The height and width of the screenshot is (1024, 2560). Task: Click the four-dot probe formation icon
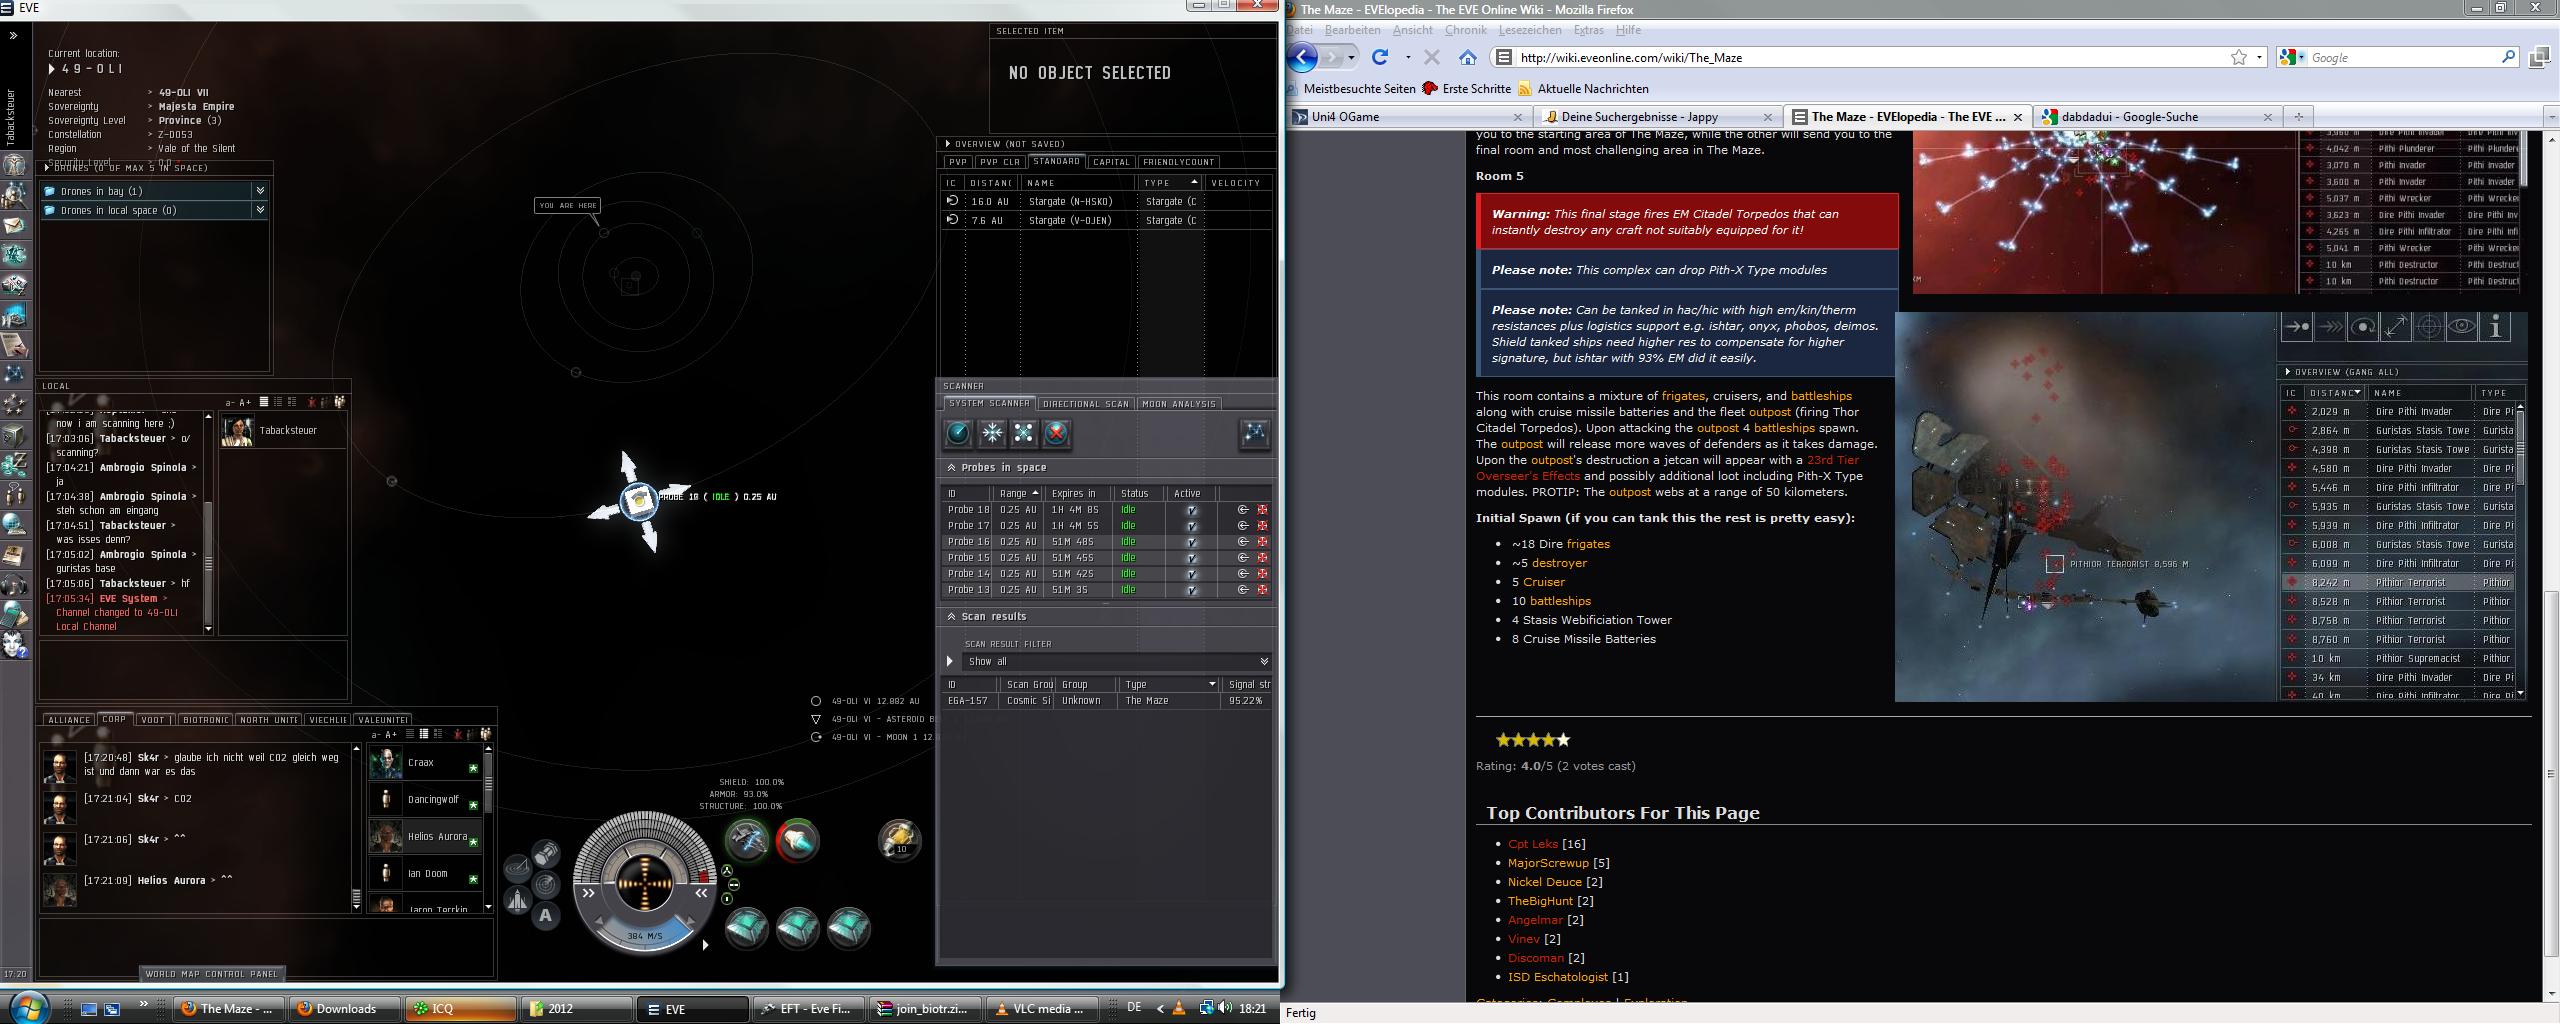pyautogui.click(x=1023, y=433)
